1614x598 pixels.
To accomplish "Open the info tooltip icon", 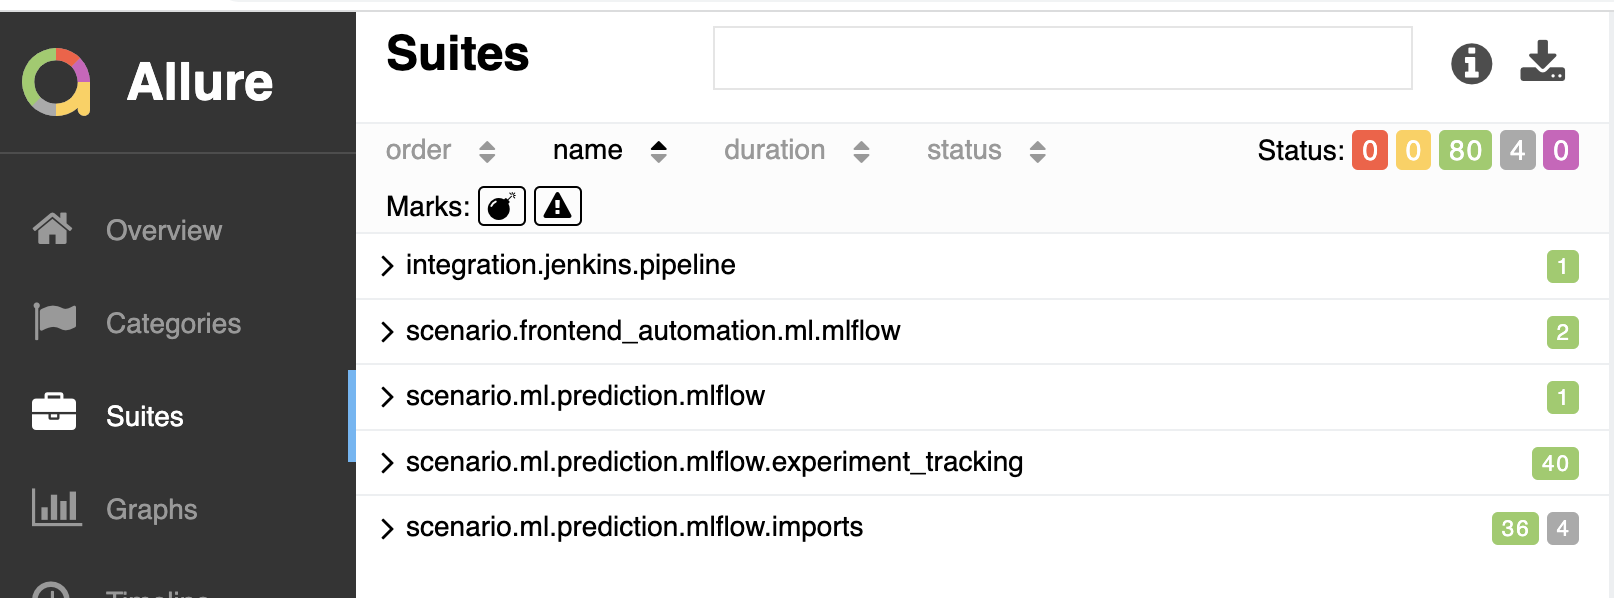I will click(1471, 64).
